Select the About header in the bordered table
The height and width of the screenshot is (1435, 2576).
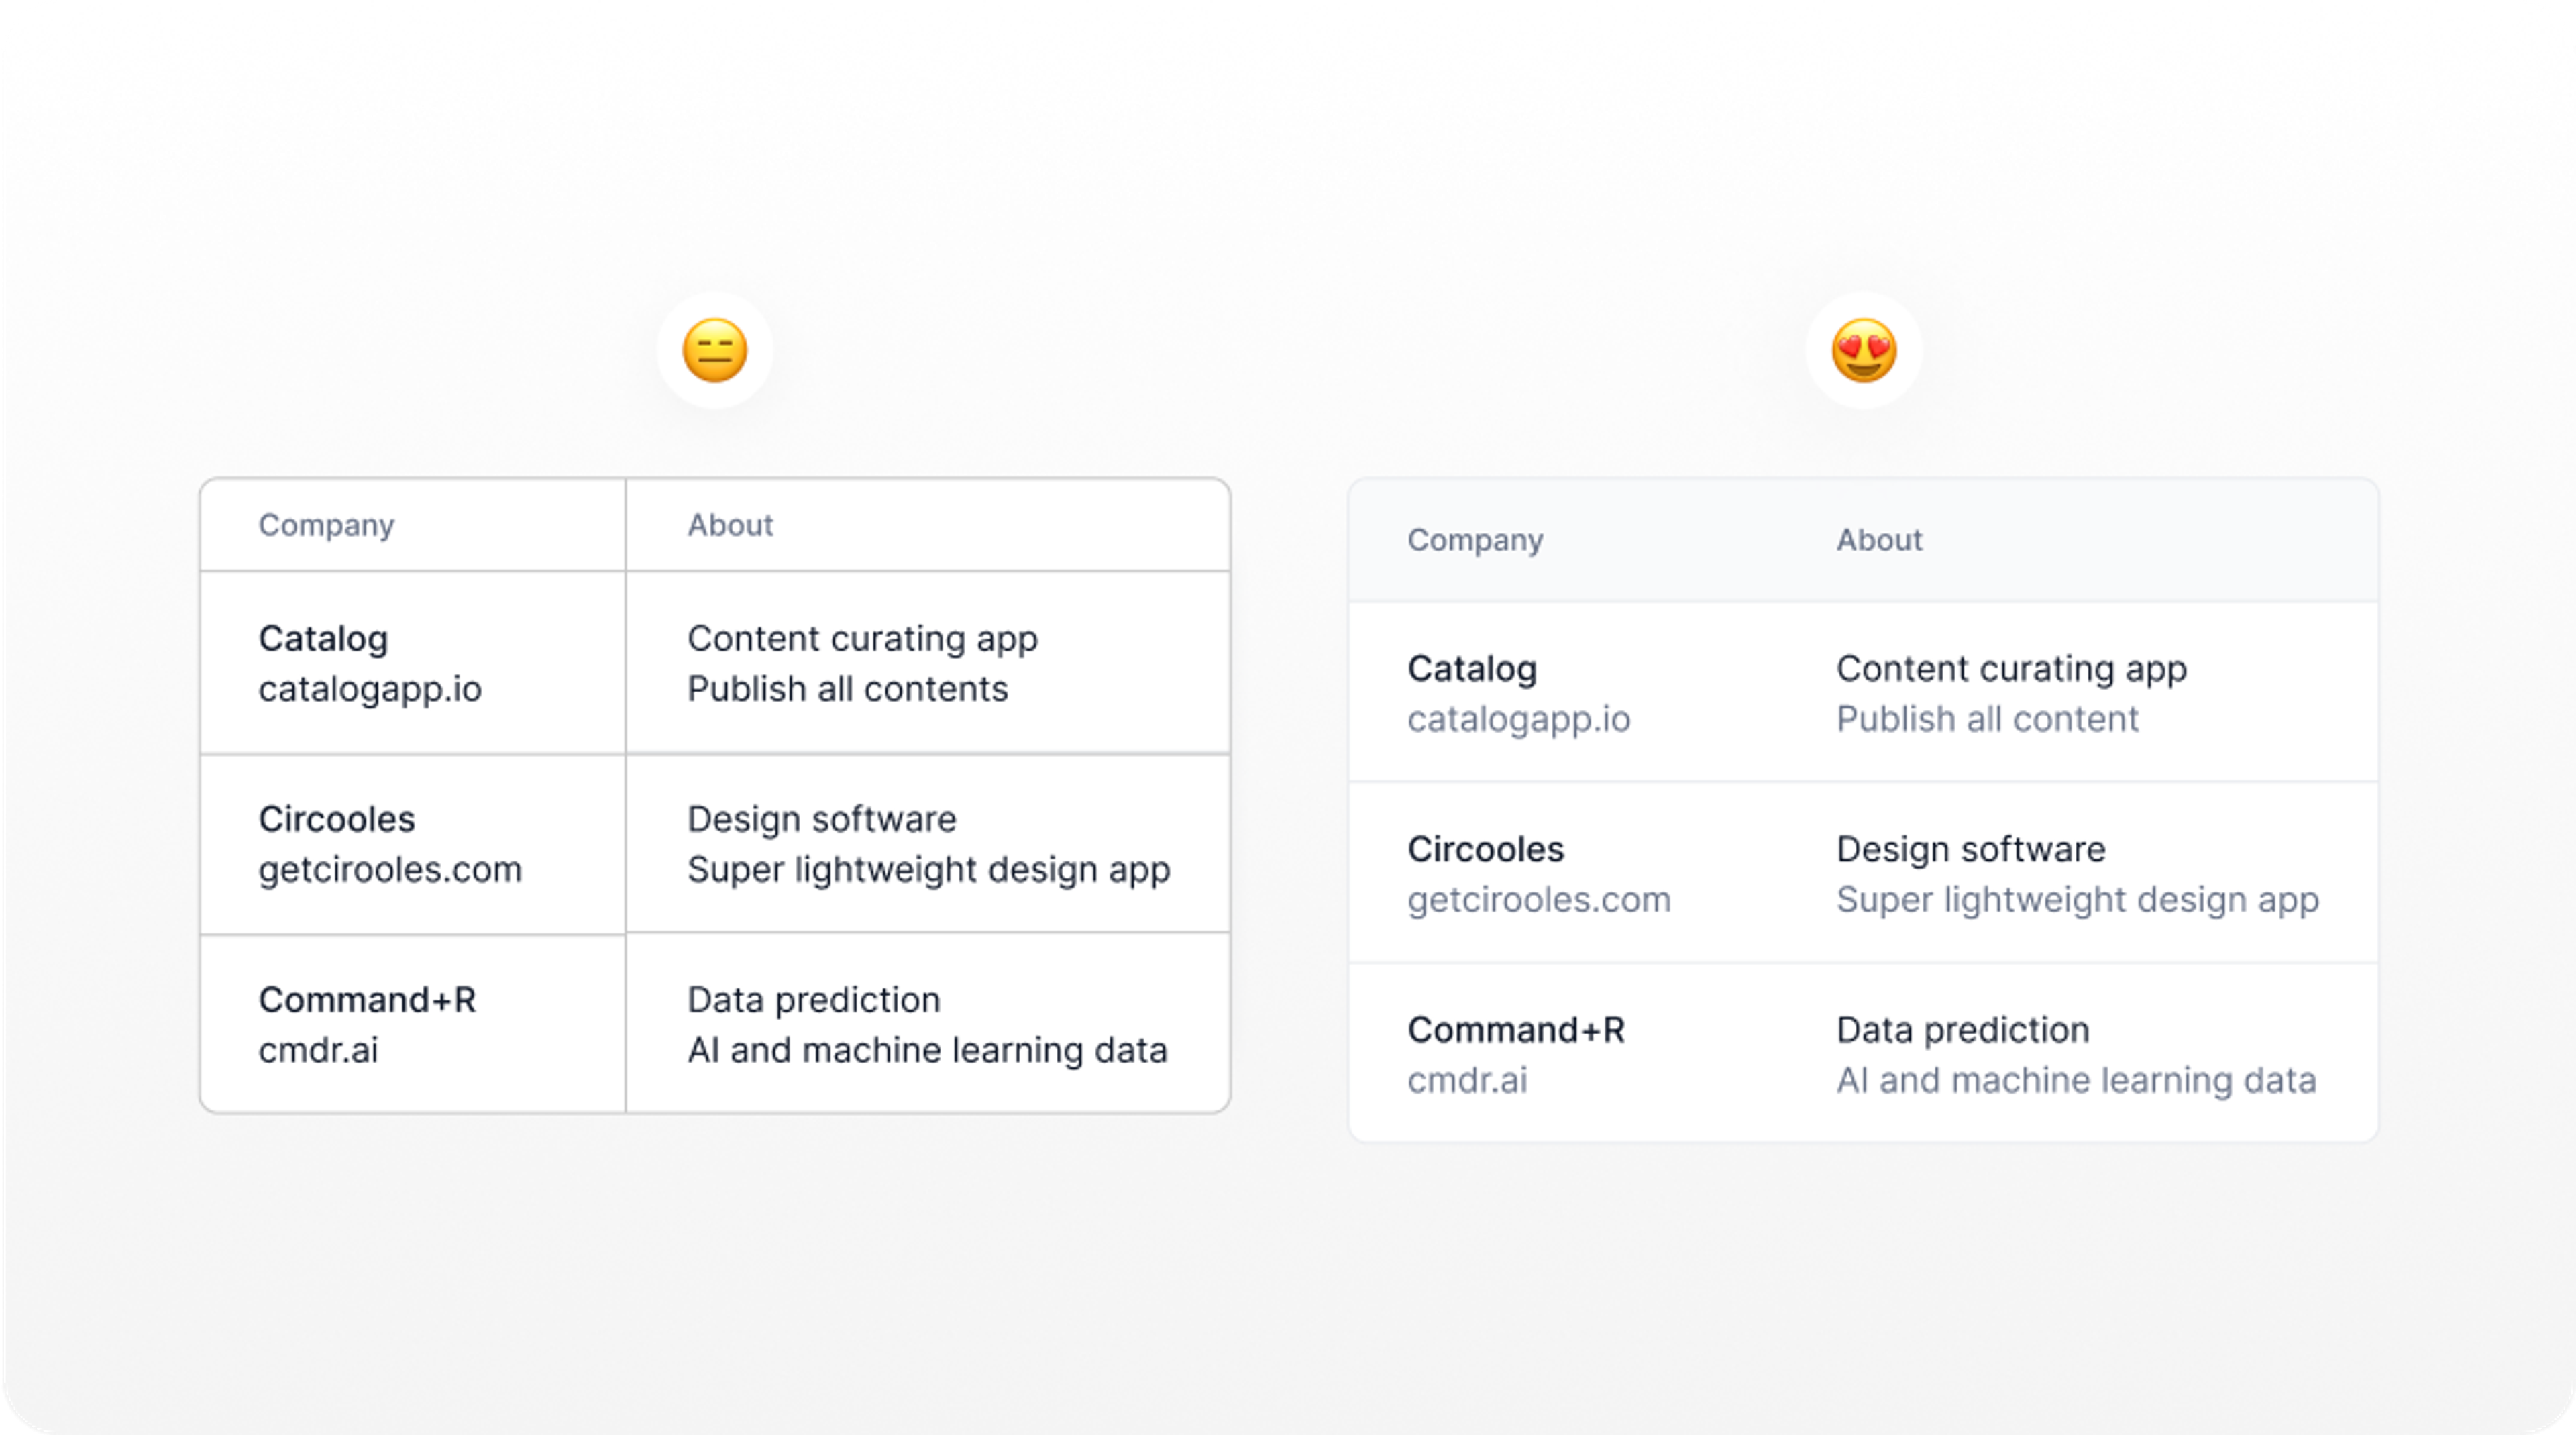tap(730, 525)
